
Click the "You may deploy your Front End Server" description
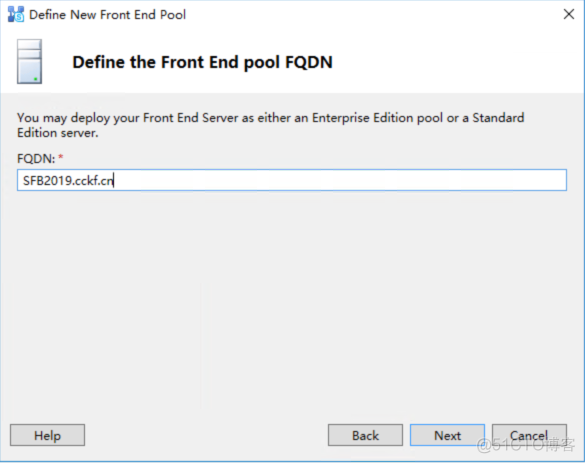click(x=270, y=125)
